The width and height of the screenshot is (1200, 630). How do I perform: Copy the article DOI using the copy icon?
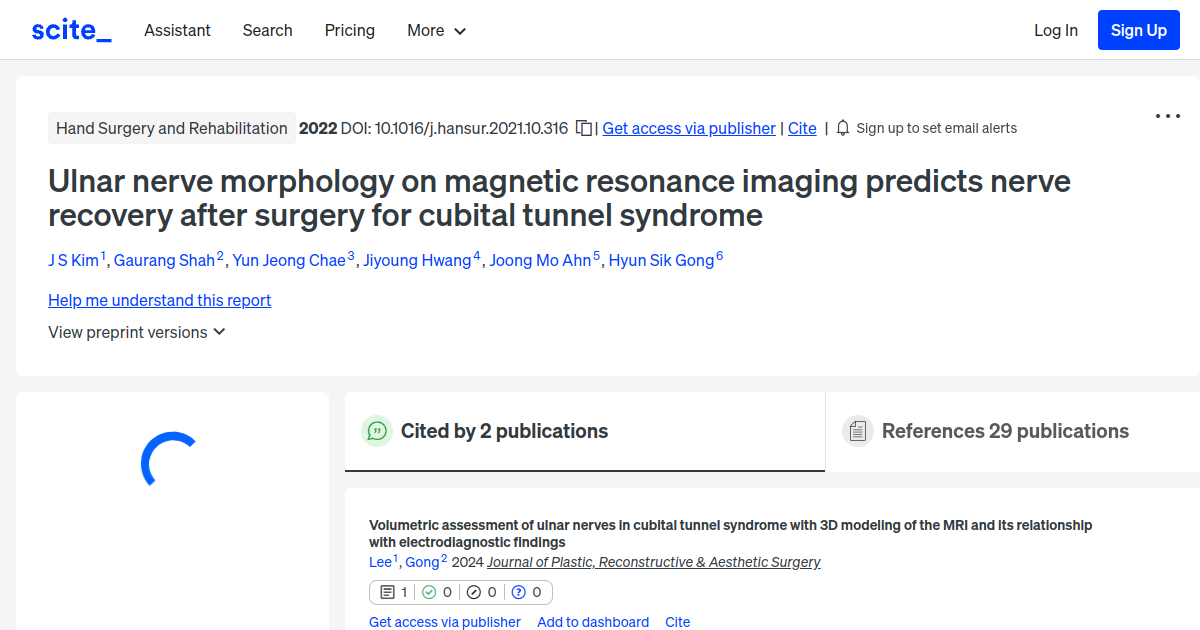click(x=582, y=128)
